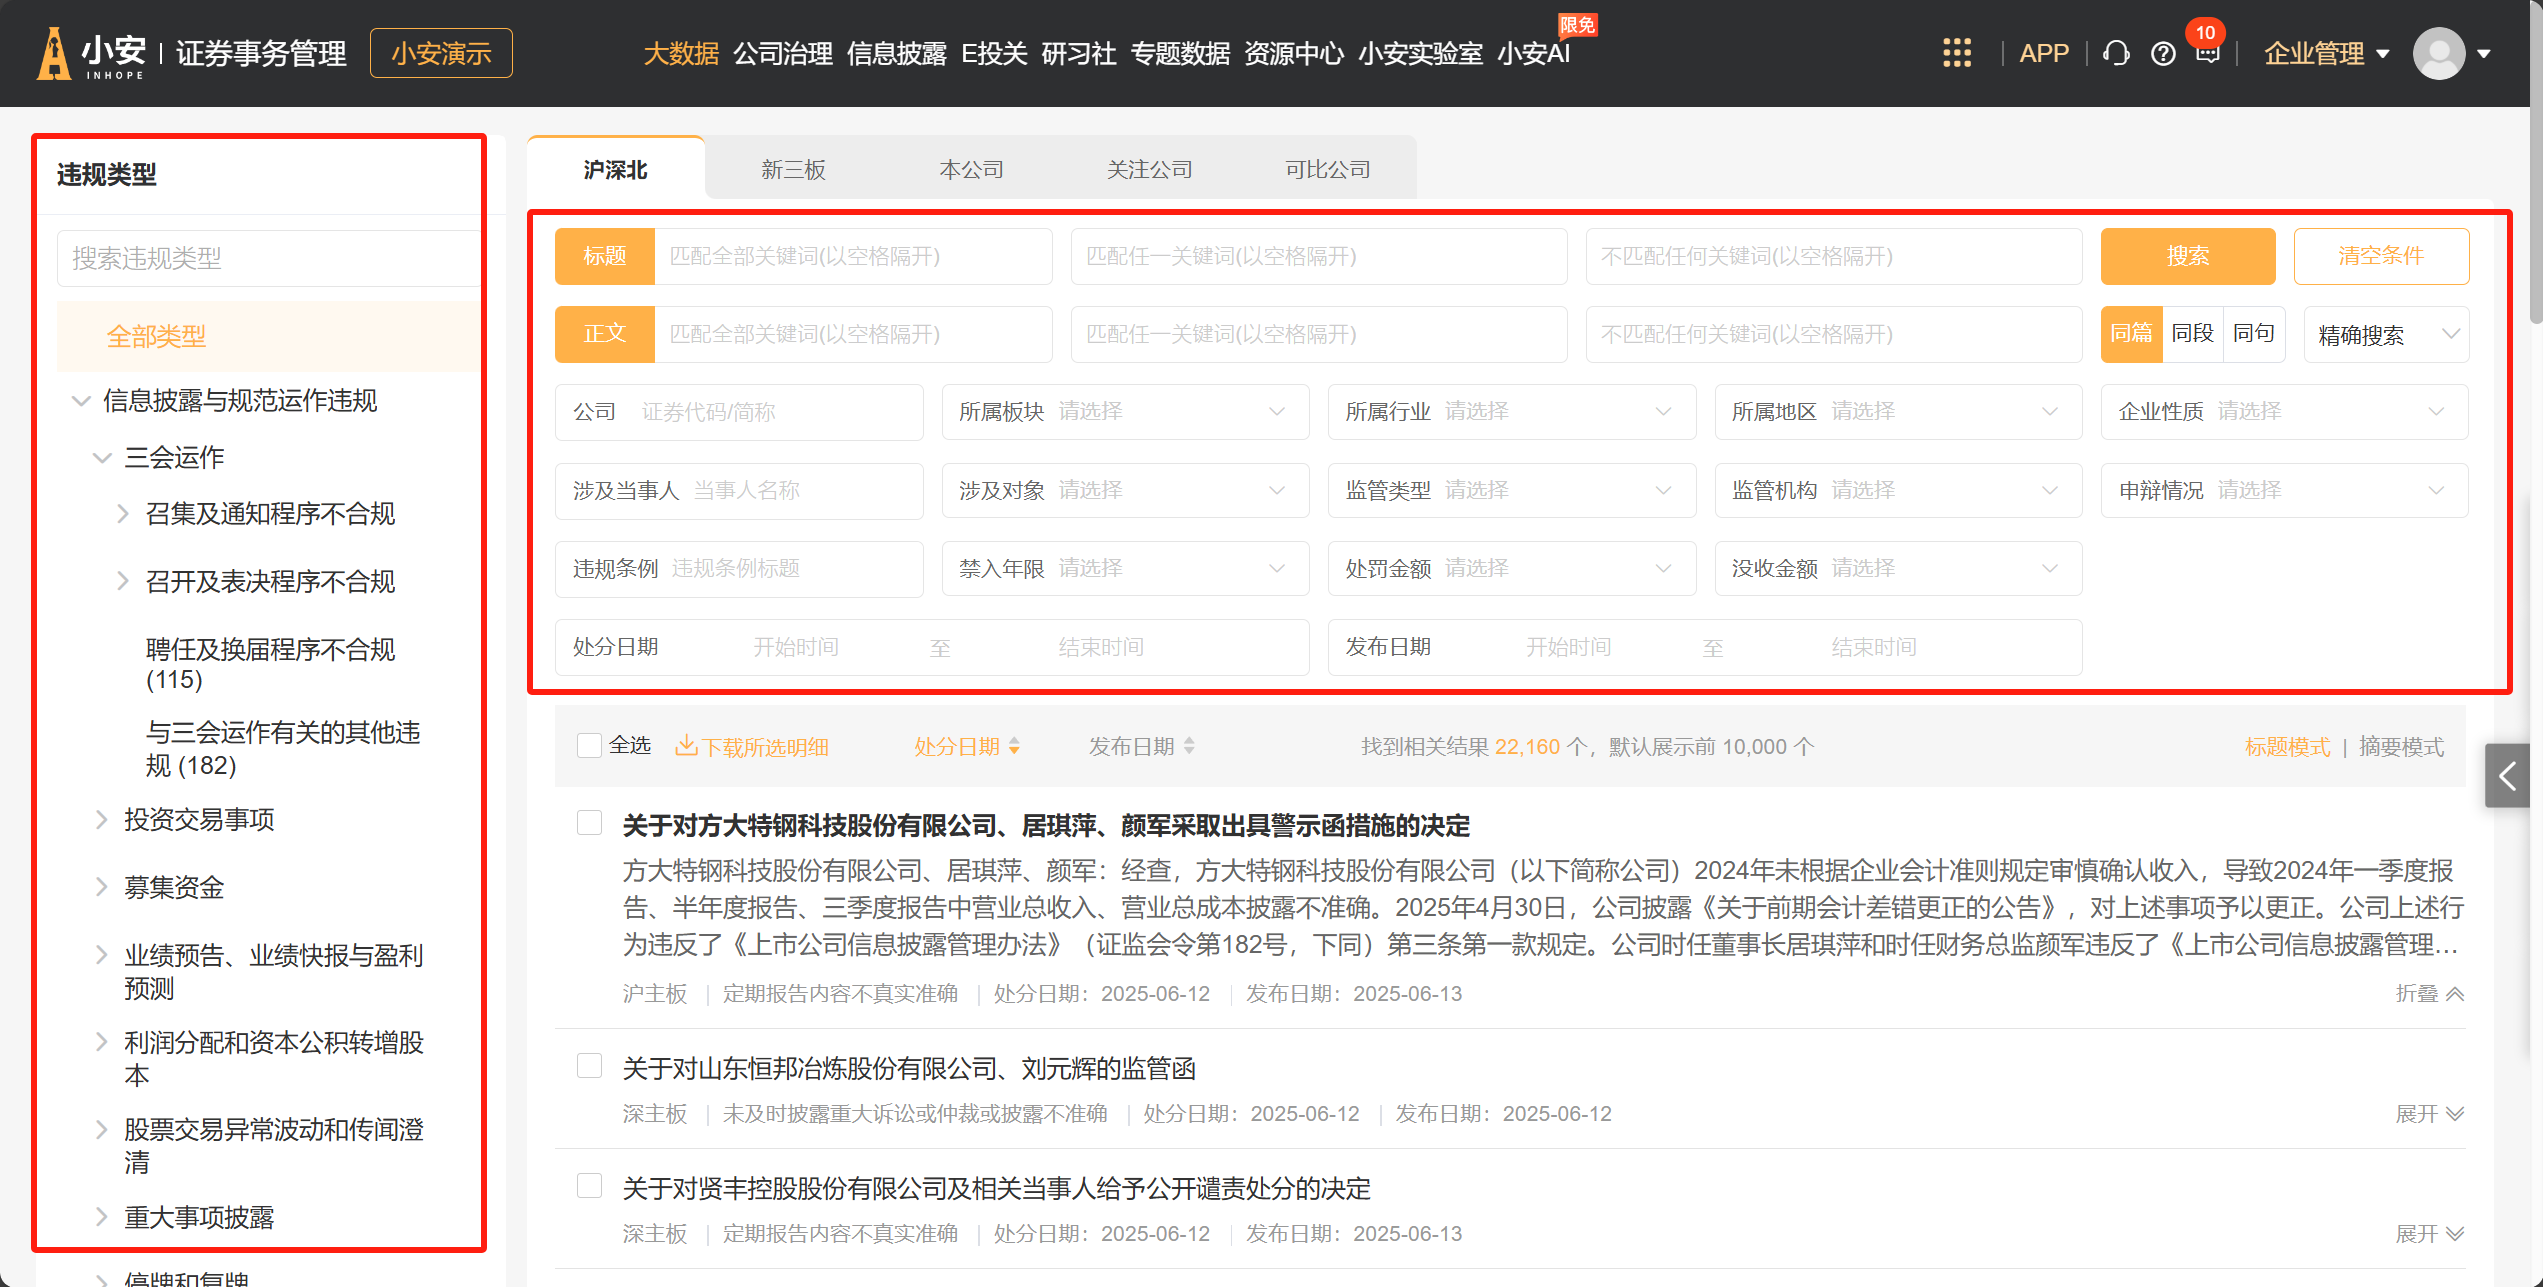Viewport: 2543px width, 1287px height.
Task: Open 处罚金额 dropdown
Action: tap(1511, 568)
